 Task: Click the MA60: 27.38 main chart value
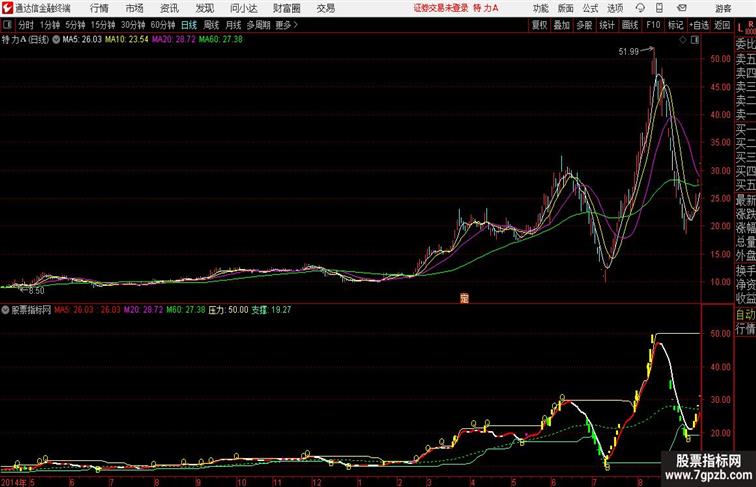click(x=221, y=40)
